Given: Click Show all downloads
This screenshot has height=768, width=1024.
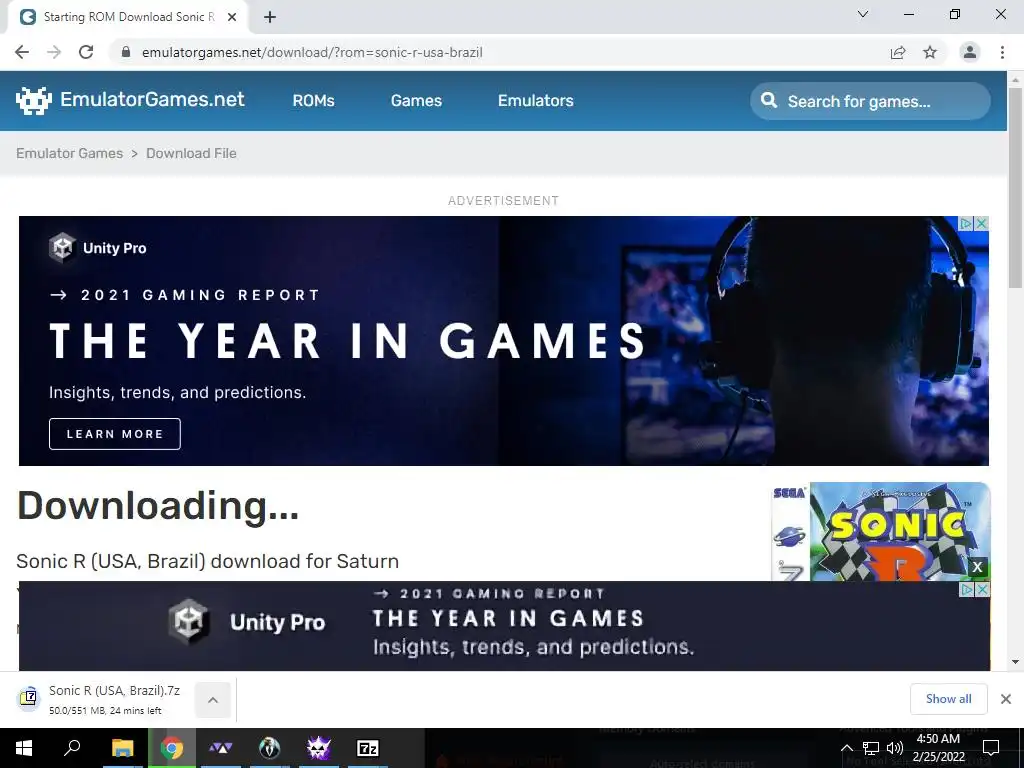Looking at the screenshot, I should coord(948,699).
